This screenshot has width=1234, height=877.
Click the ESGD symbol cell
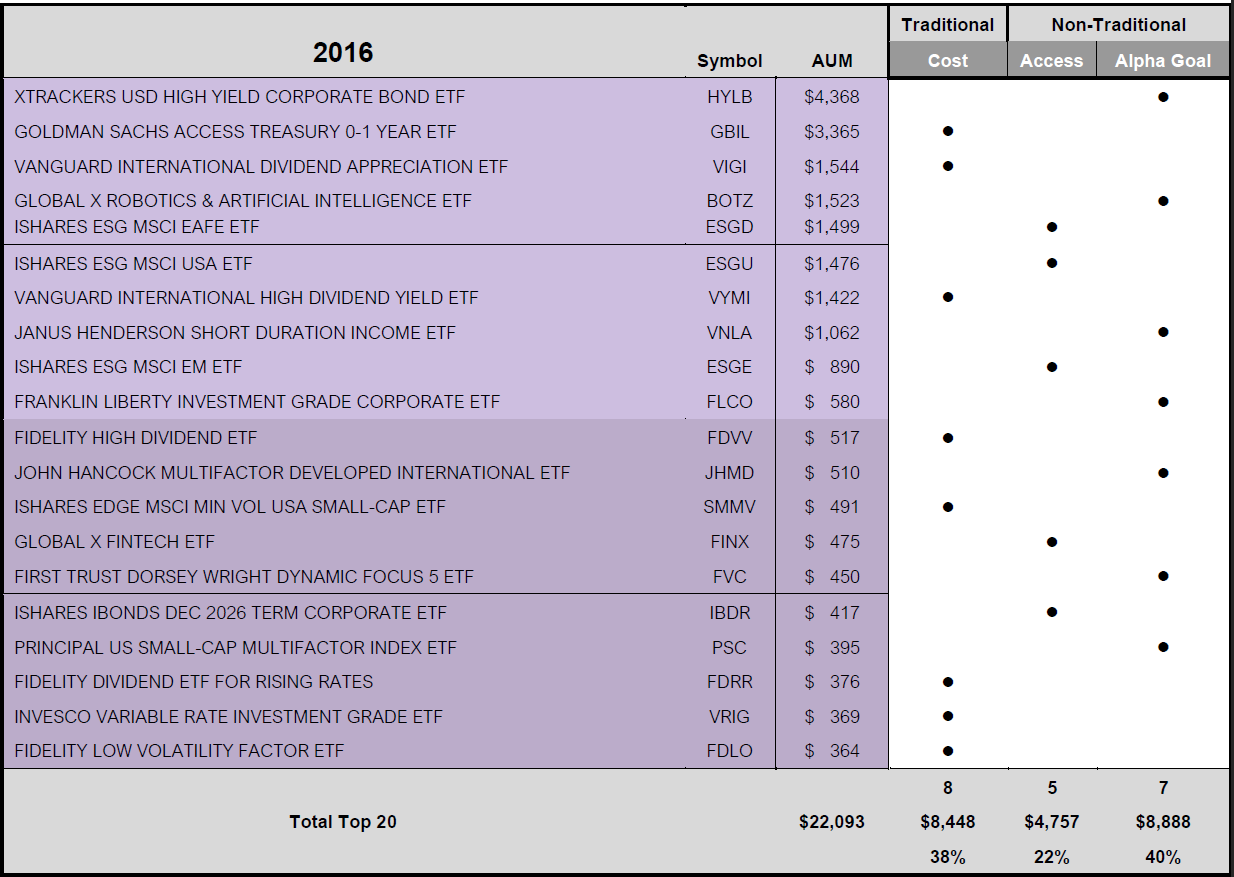(729, 227)
